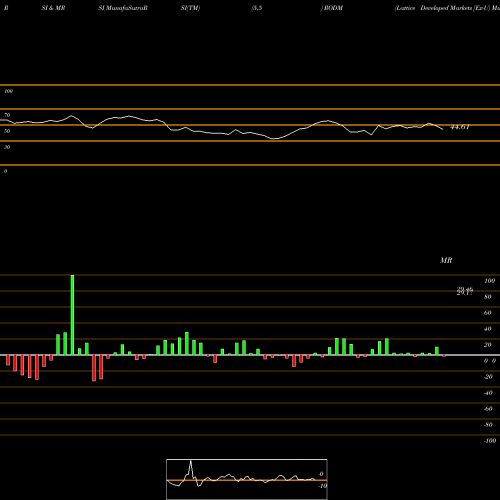Click the MR axis label 60

[x=488, y=313]
